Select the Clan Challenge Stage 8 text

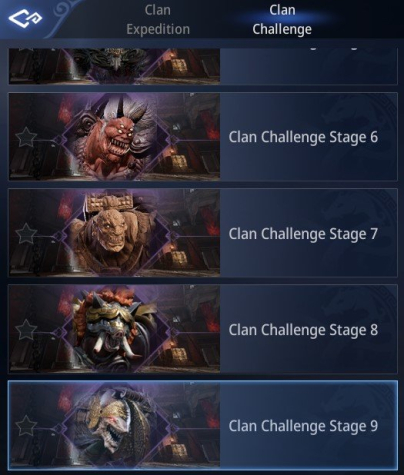coord(303,330)
